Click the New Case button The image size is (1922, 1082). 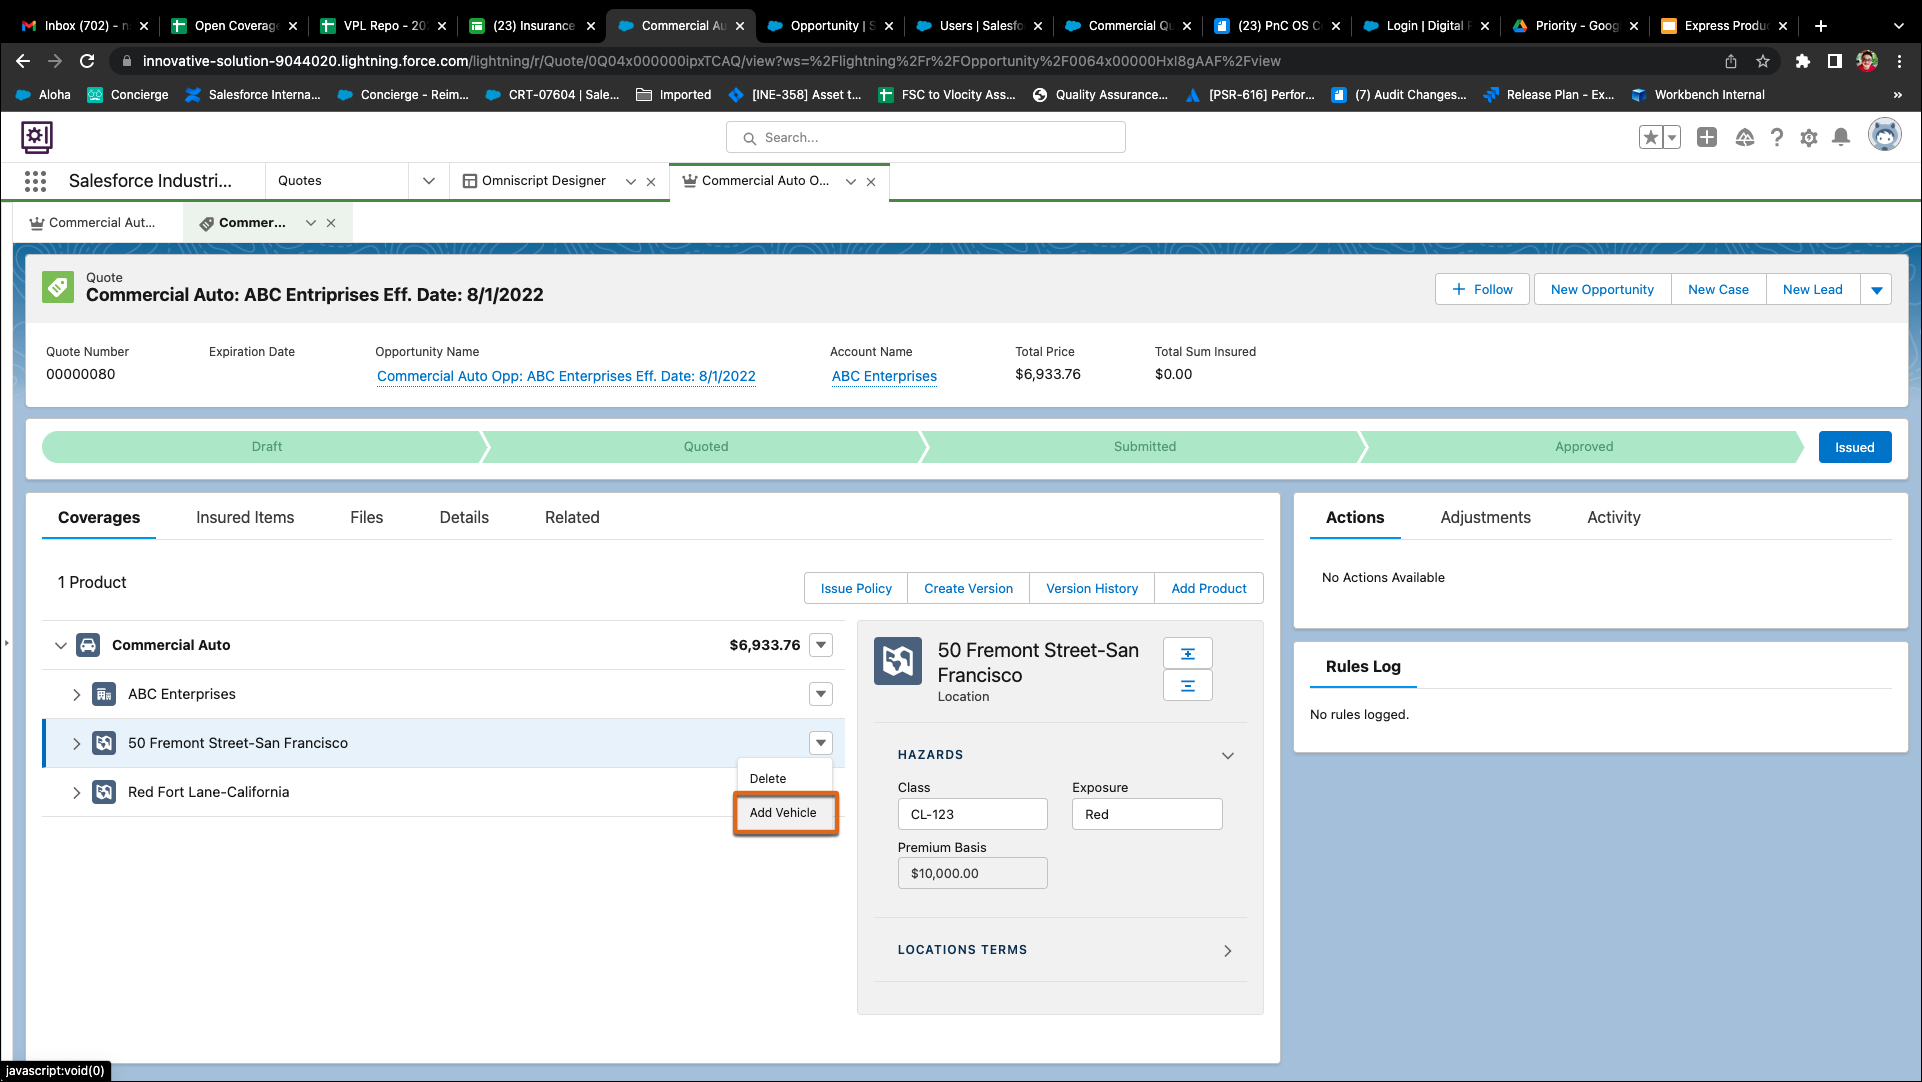pyautogui.click(x=1718, y=290)
